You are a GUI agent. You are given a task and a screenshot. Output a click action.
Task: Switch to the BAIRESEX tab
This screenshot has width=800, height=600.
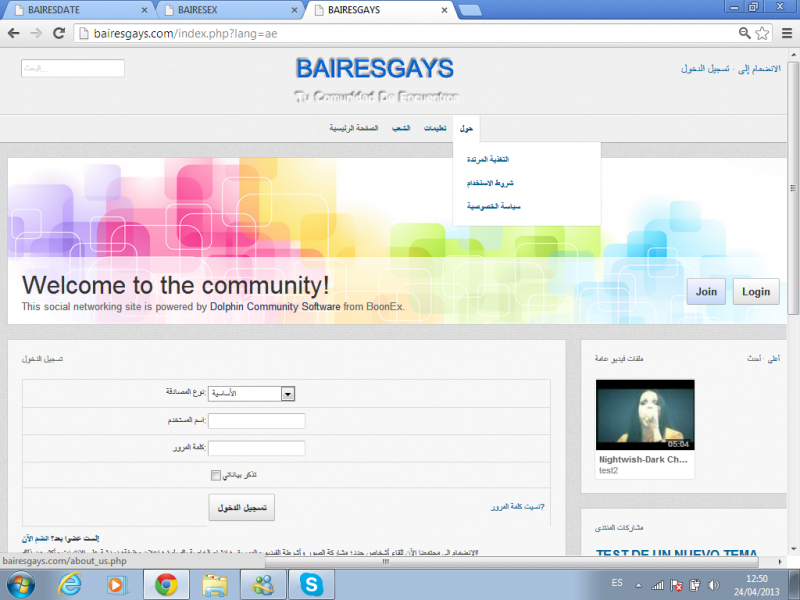pyautogui.click(x=230, y=10)
